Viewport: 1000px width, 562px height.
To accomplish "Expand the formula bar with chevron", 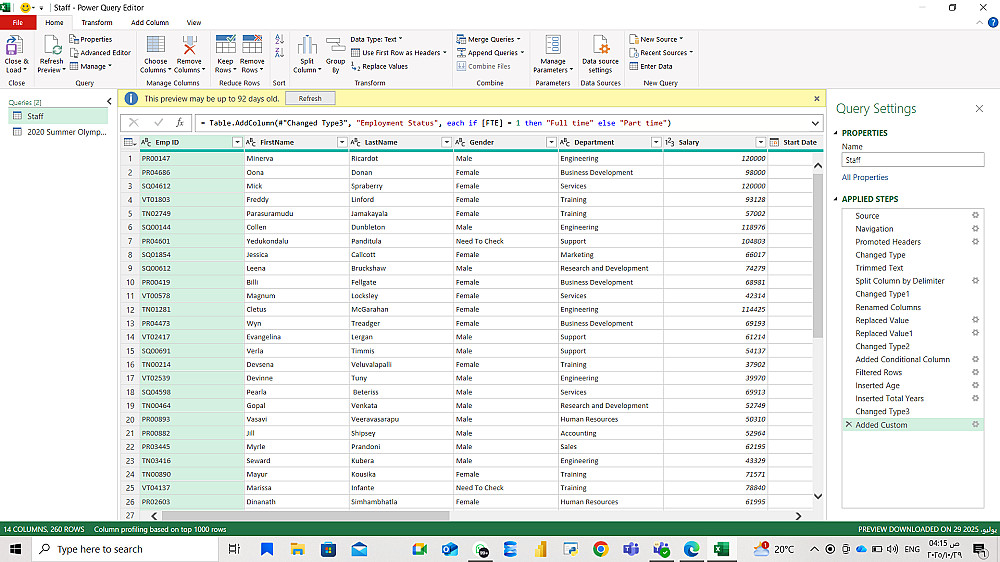I will click(x=816, y=123).
